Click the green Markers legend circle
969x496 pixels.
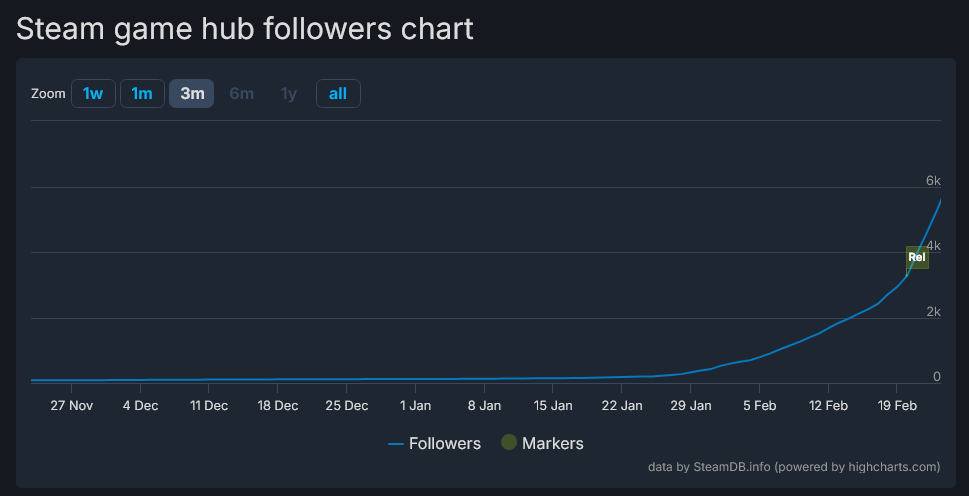tap(509, 443)
